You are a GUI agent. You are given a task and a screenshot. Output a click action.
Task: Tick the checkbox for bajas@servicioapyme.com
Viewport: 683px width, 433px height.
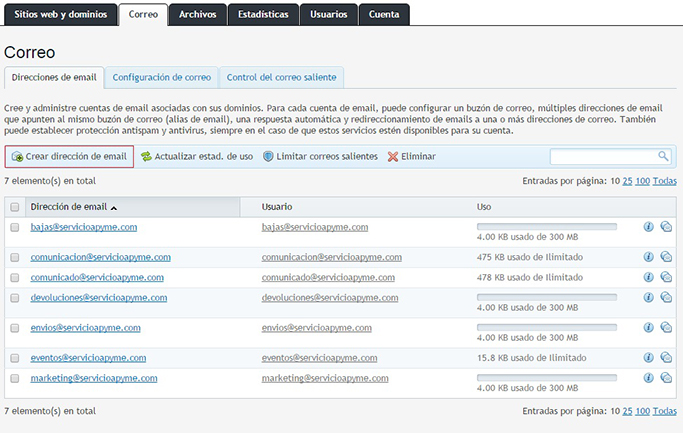(15, 228)
